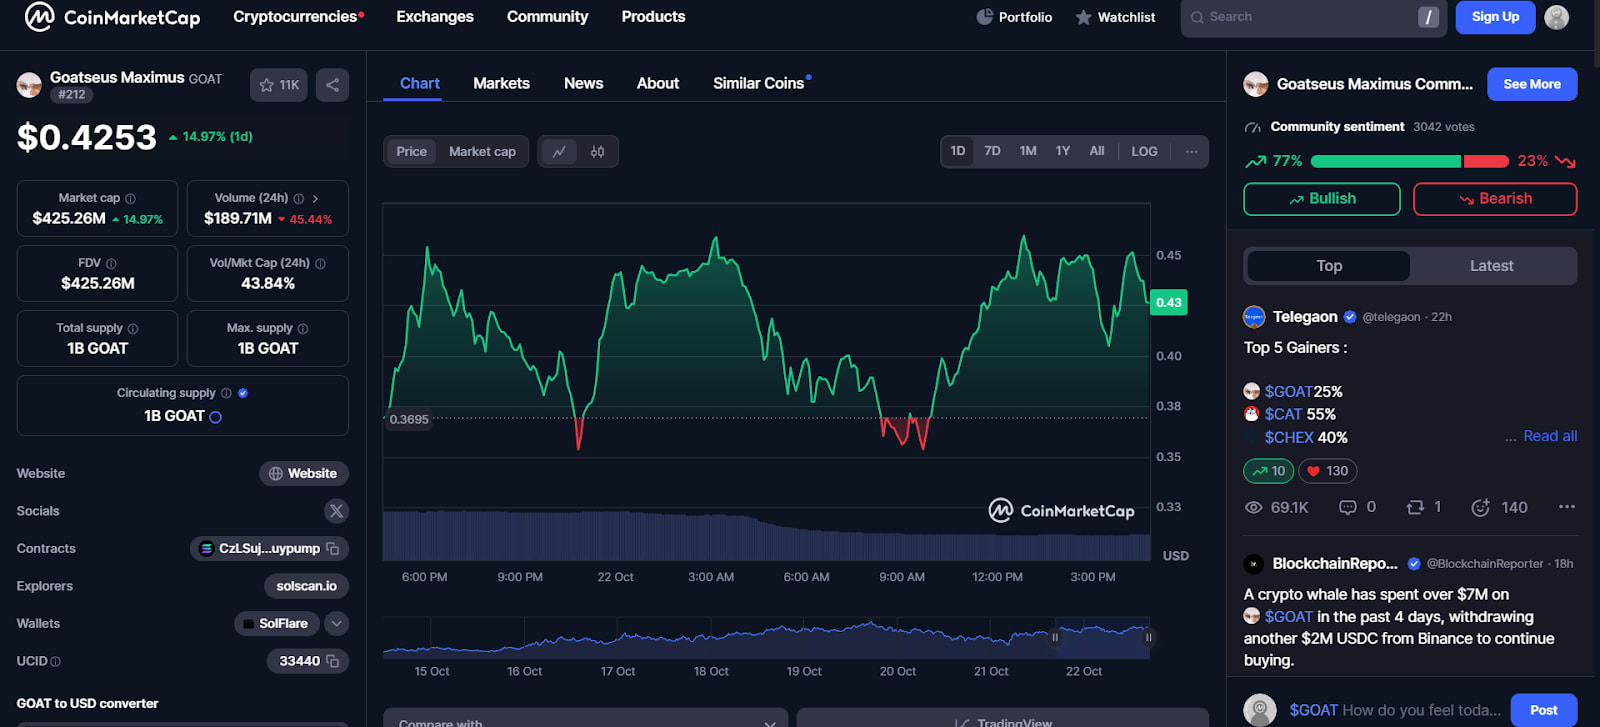Switch to Chart tab

pos(419,83)
